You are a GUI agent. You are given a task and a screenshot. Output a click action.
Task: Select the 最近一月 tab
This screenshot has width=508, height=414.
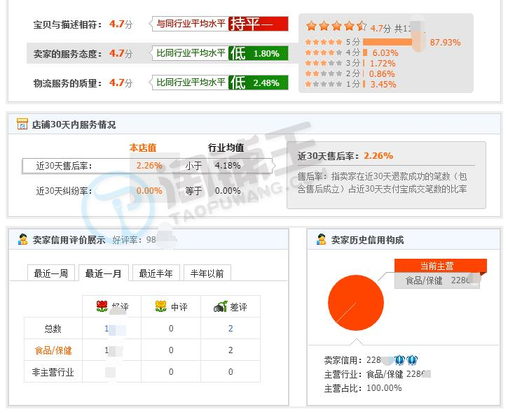103,273
